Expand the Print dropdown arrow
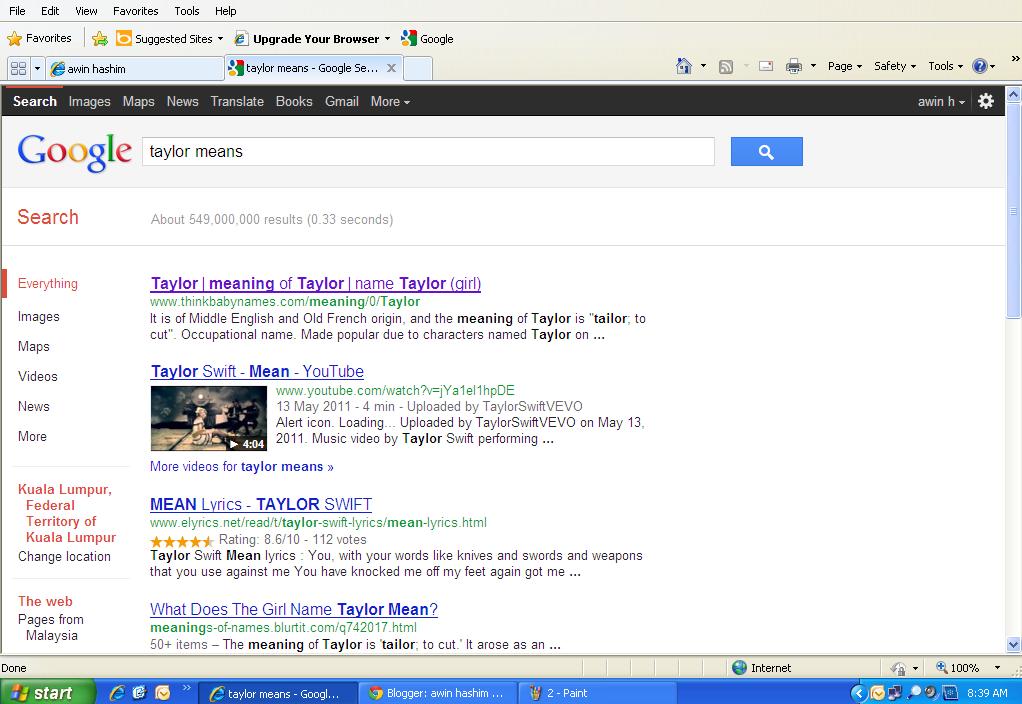Viewport: 1022px width, 704px height. [x=813, y=66]
